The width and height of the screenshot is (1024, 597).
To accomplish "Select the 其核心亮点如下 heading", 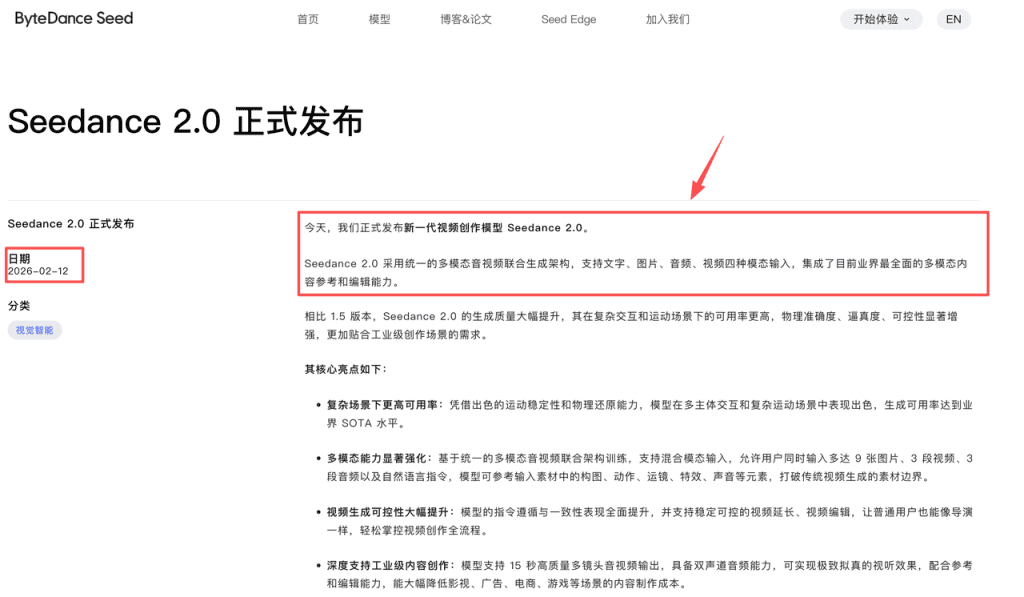I will (345, 370).
